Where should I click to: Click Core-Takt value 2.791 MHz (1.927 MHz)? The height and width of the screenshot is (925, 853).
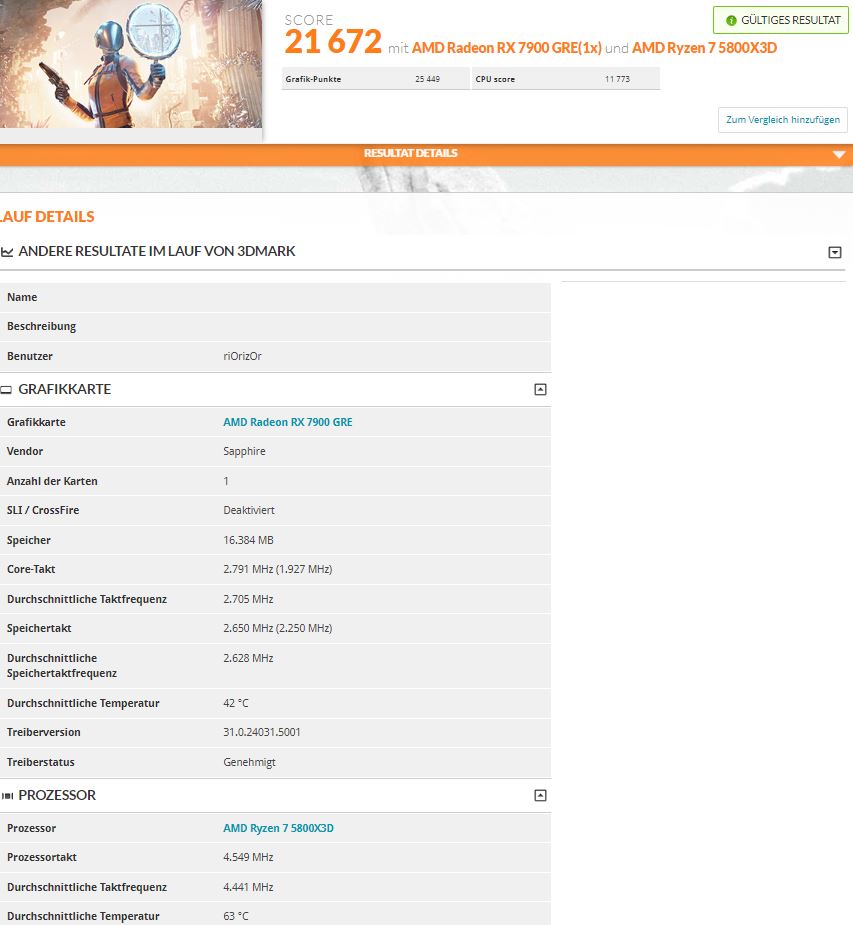(x=278, y=569)
